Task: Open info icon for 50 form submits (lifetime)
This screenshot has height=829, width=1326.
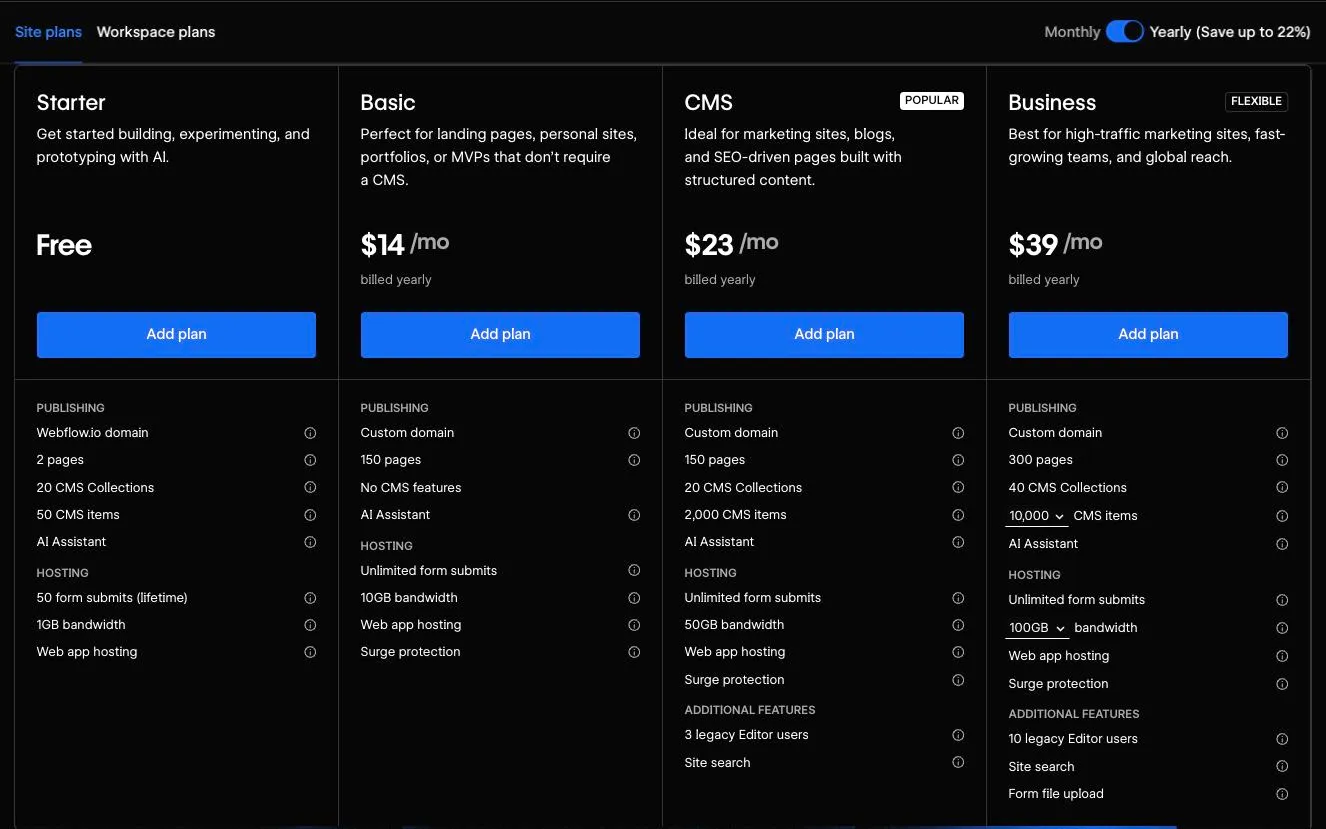Action: tap(310, 598)
